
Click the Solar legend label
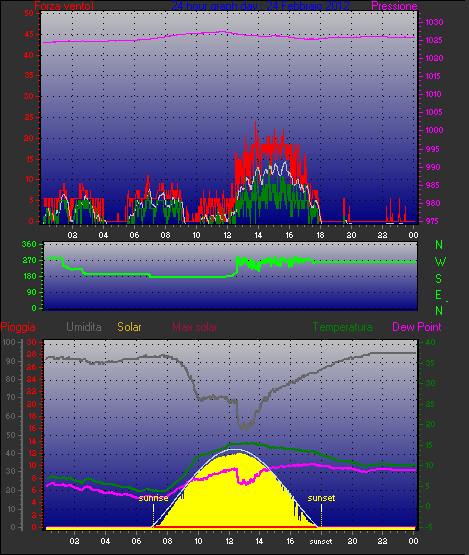(x=129, y=327)
